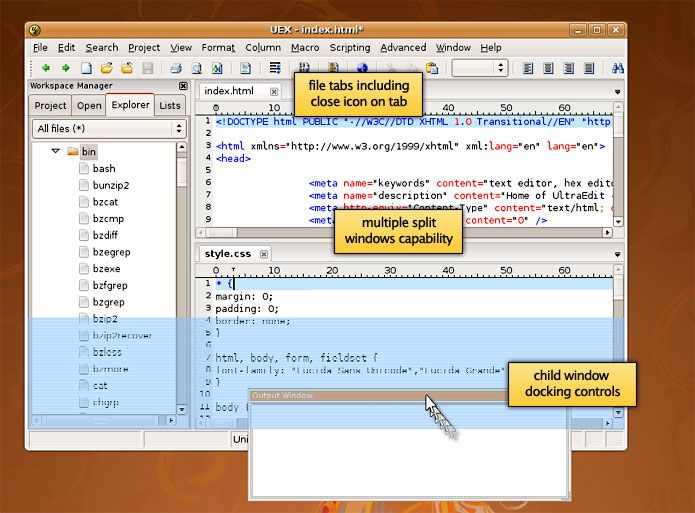
Task: Open the File menu
Action: point(40,47)
